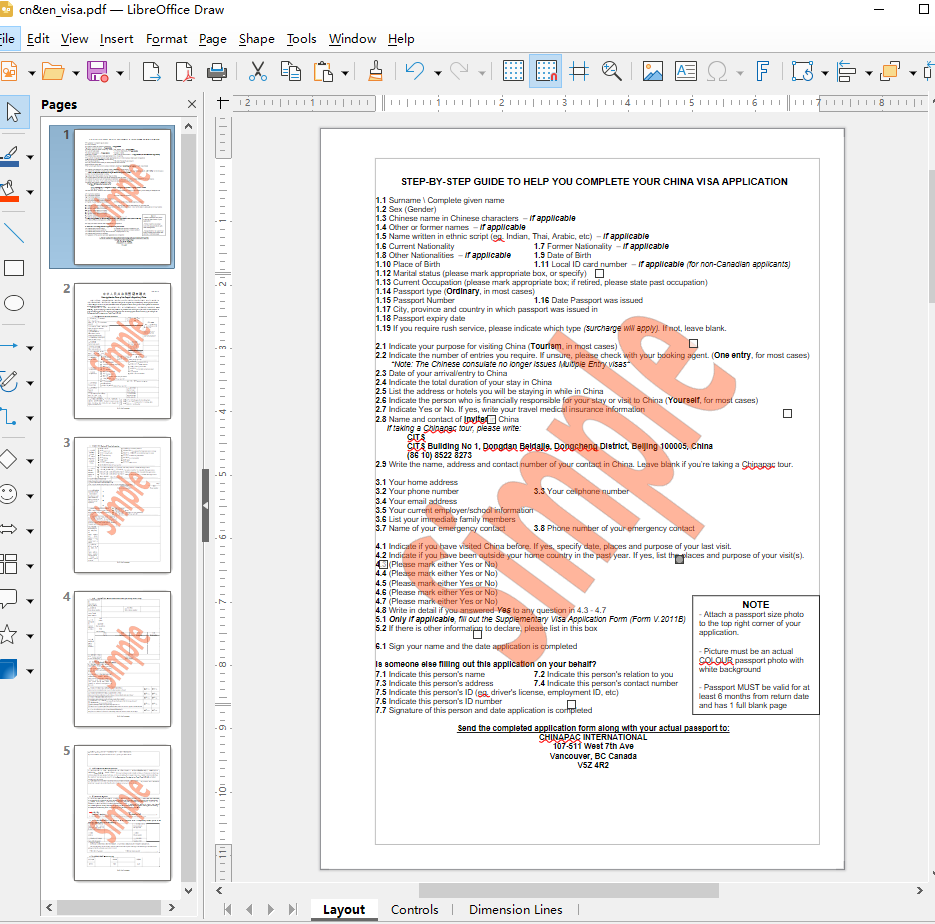Hide the Pages pane with handle

coord(205,505)
